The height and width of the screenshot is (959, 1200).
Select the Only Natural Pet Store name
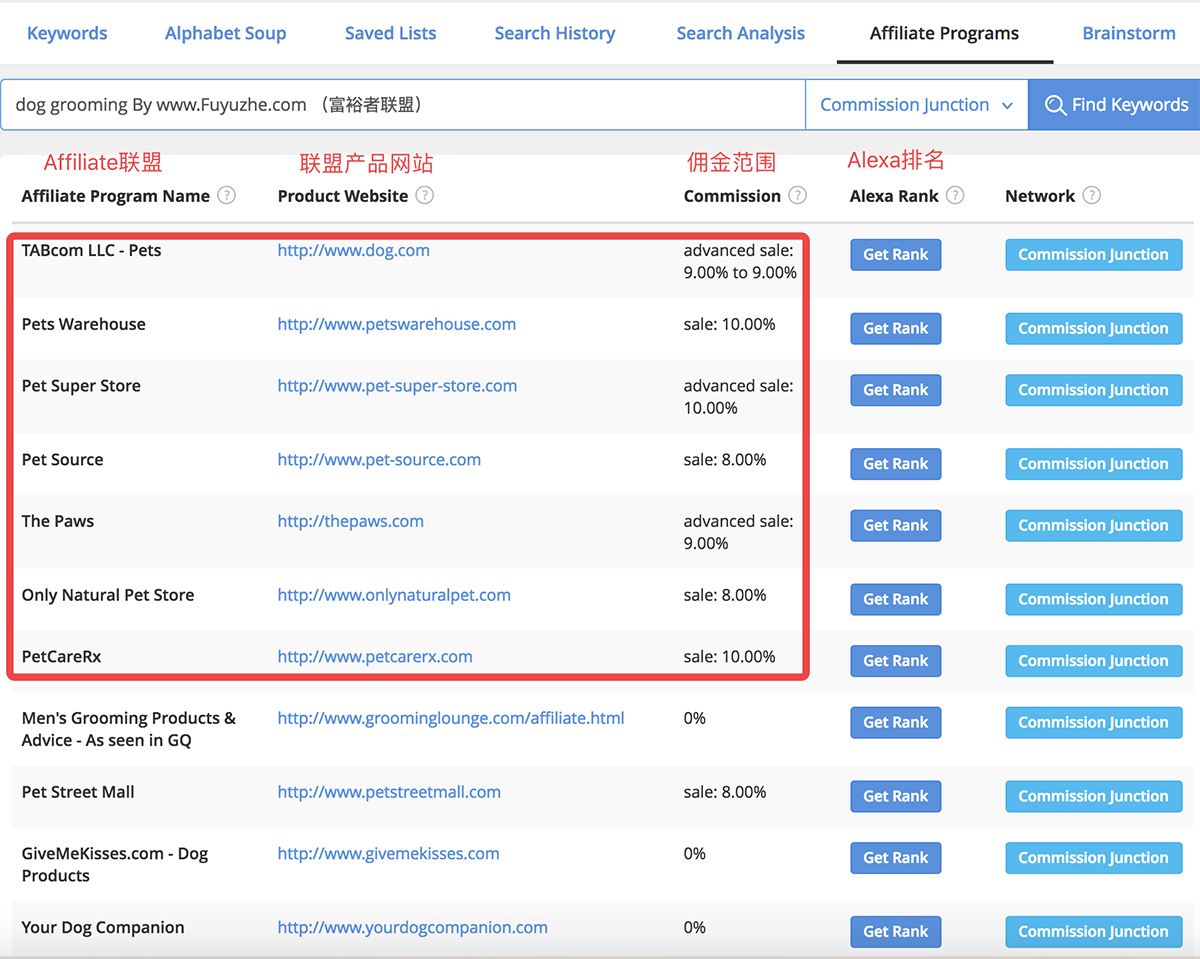pyautogui.click(x=108, y=595)
